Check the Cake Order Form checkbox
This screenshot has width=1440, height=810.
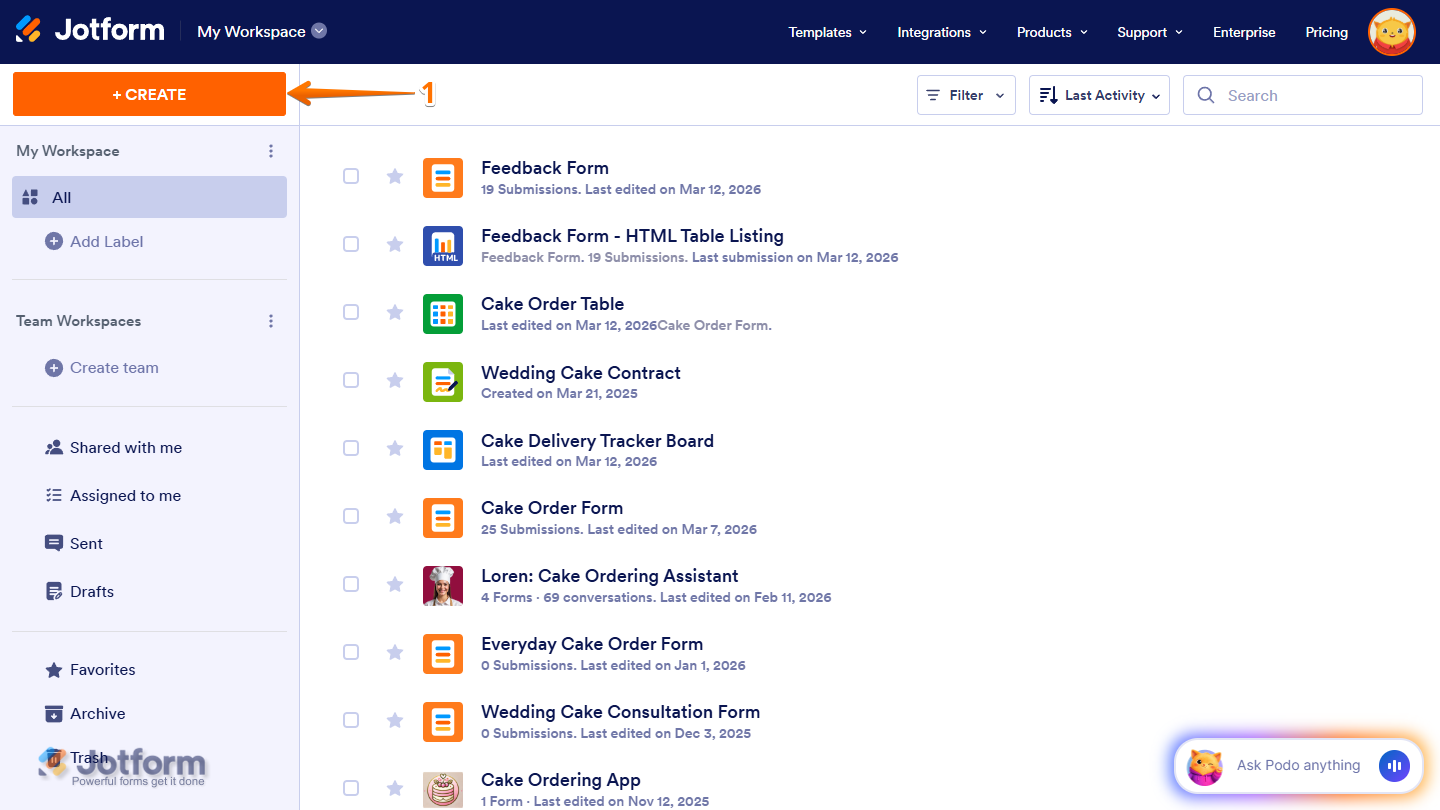(x=351, y=516)
